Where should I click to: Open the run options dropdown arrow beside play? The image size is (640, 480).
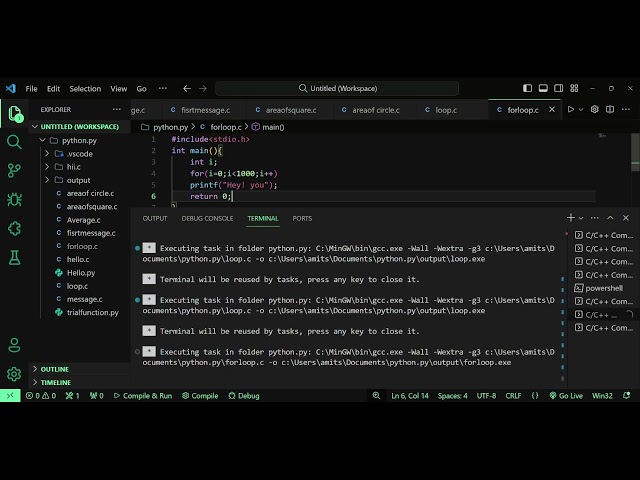tap(581, 109)
